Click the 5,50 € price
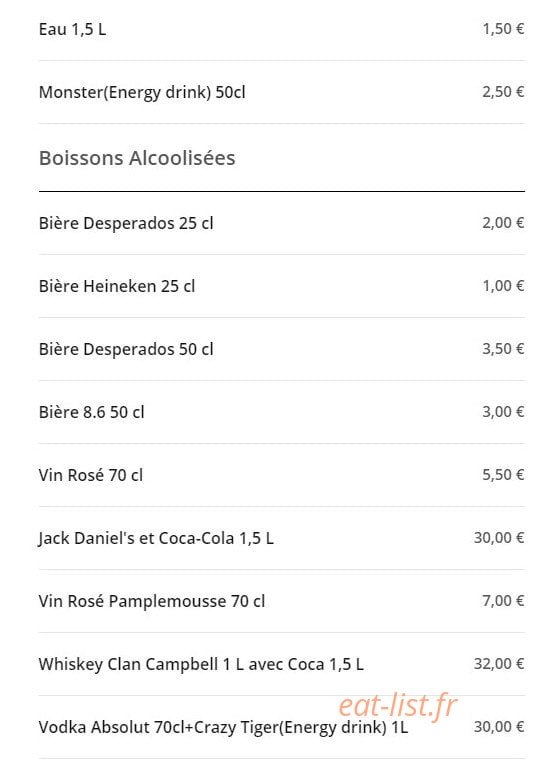The width and height of the screenshot is (557, 761). 503,475
